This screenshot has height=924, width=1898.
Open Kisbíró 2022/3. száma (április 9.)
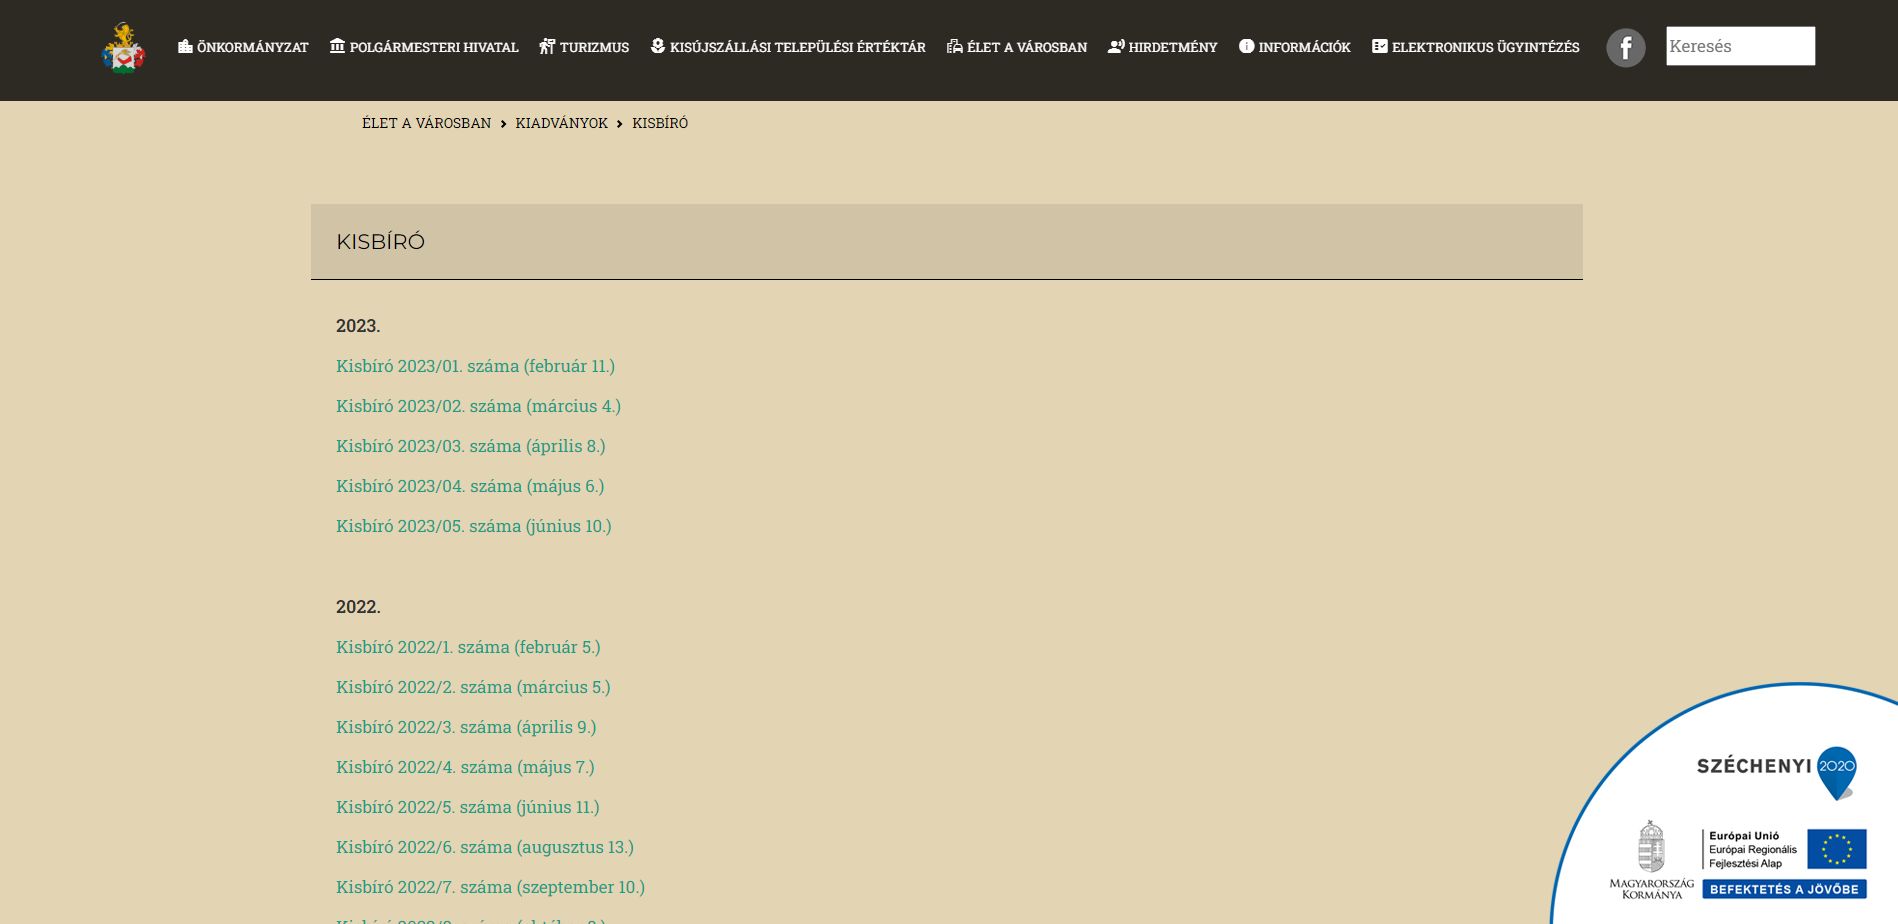click(466, 727)
